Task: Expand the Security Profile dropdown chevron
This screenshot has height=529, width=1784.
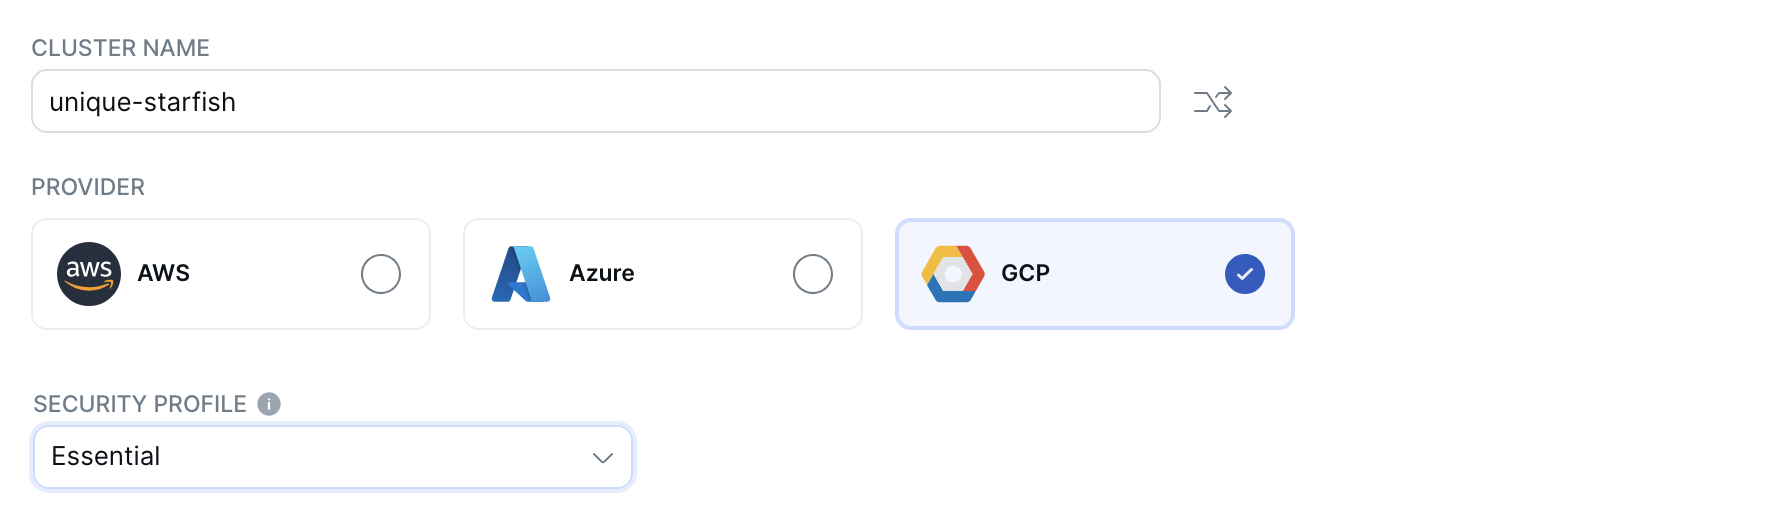Action: point(602,458)
